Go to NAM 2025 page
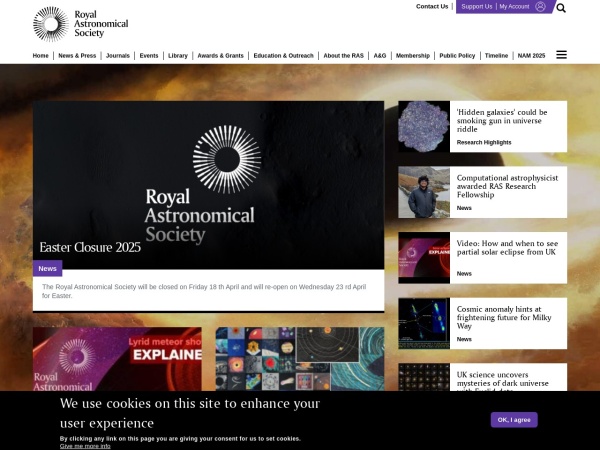The image size is (600, 450). click(532, 55)
